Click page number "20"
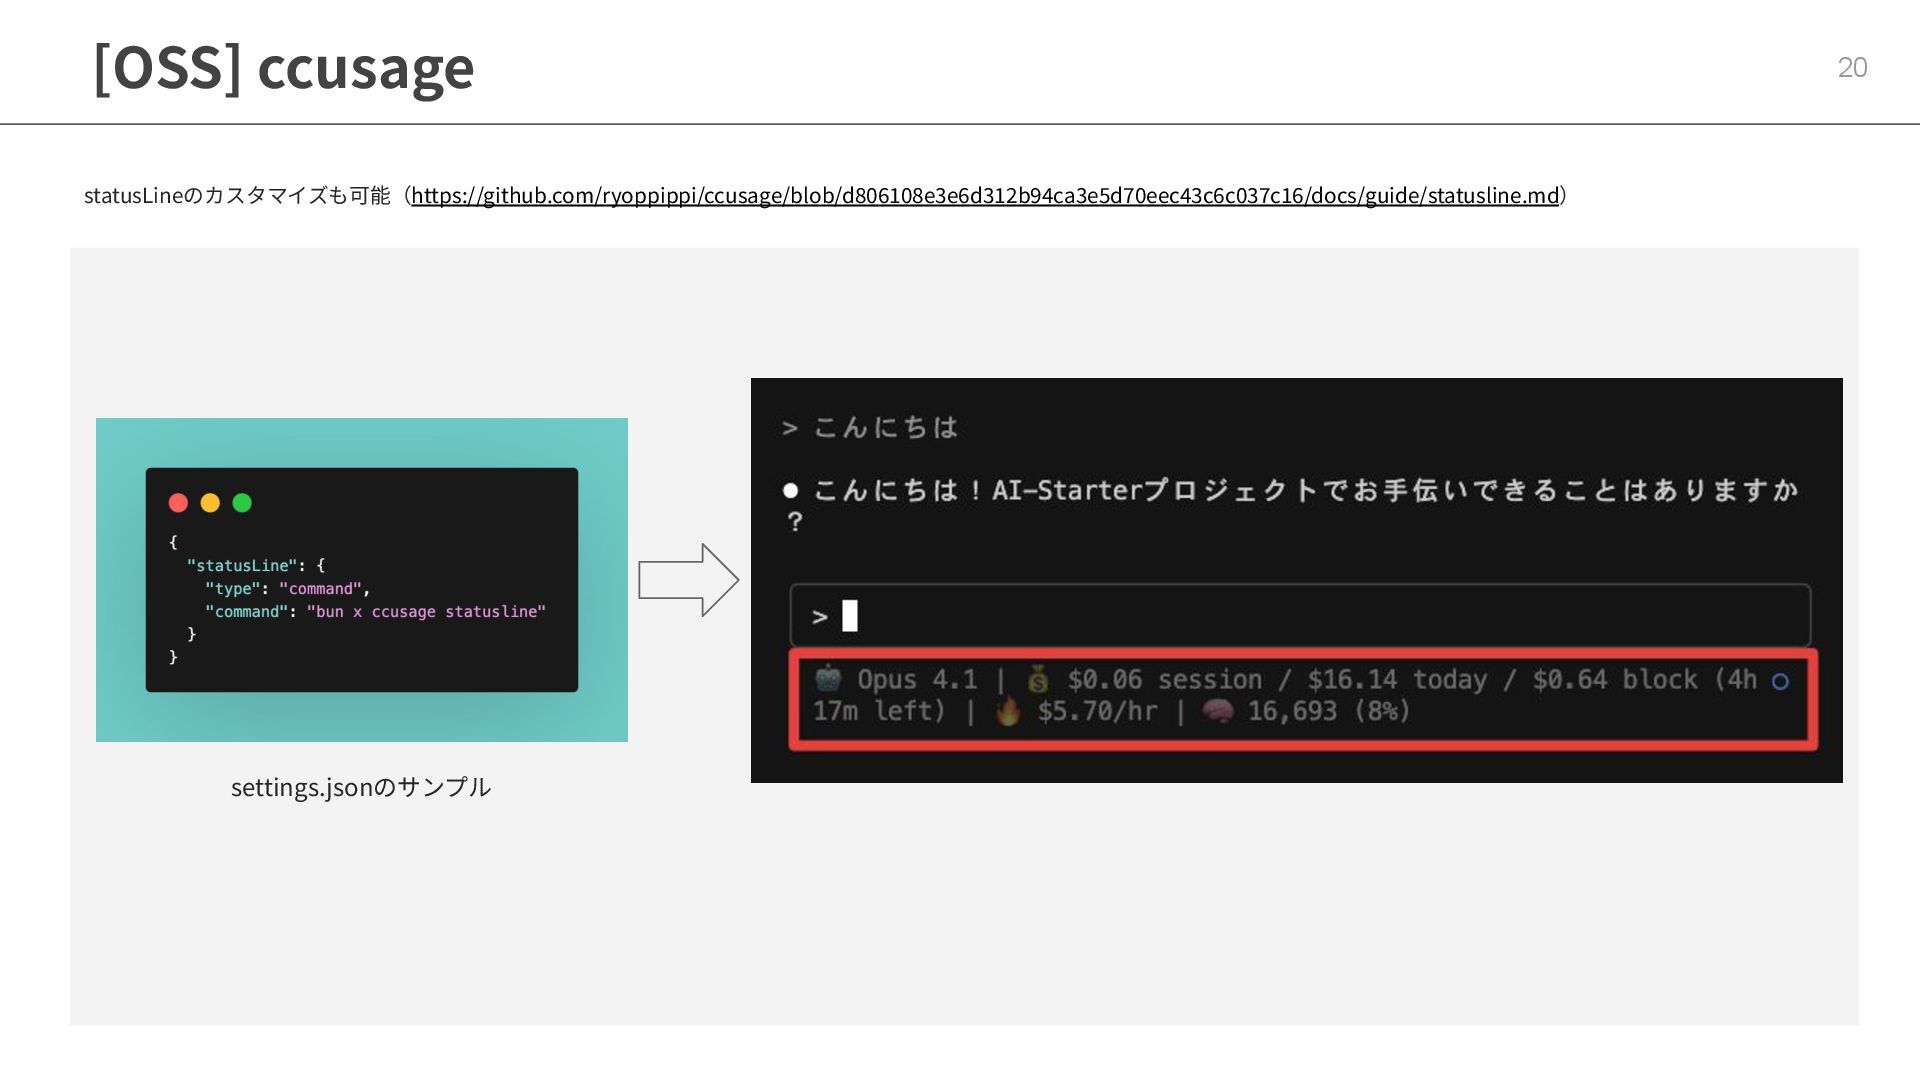 tap(1852, 67)
